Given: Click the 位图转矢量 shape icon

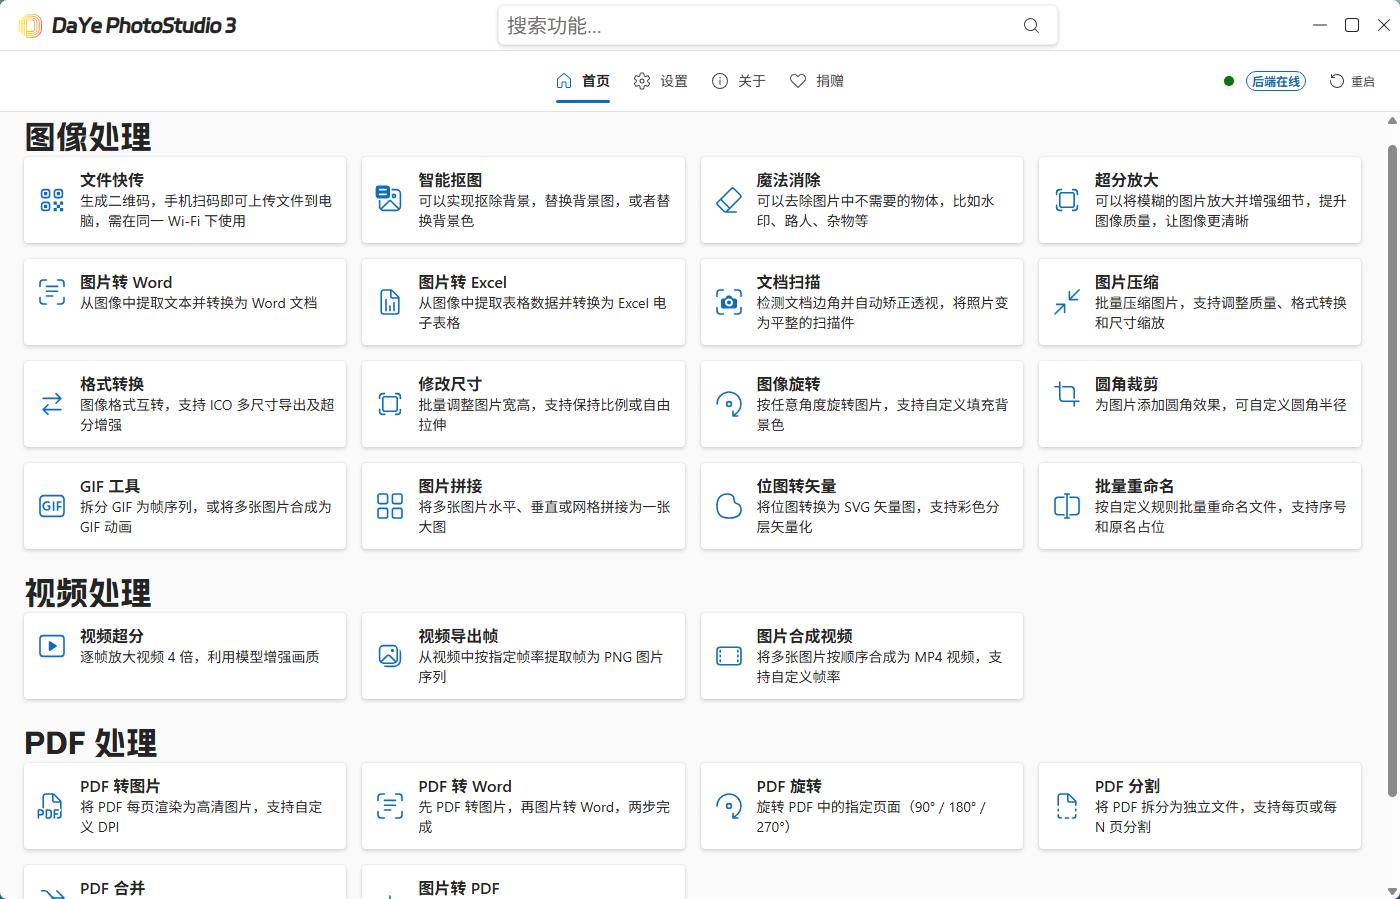Looking at the screenshot, I should [x=729, y=506].
